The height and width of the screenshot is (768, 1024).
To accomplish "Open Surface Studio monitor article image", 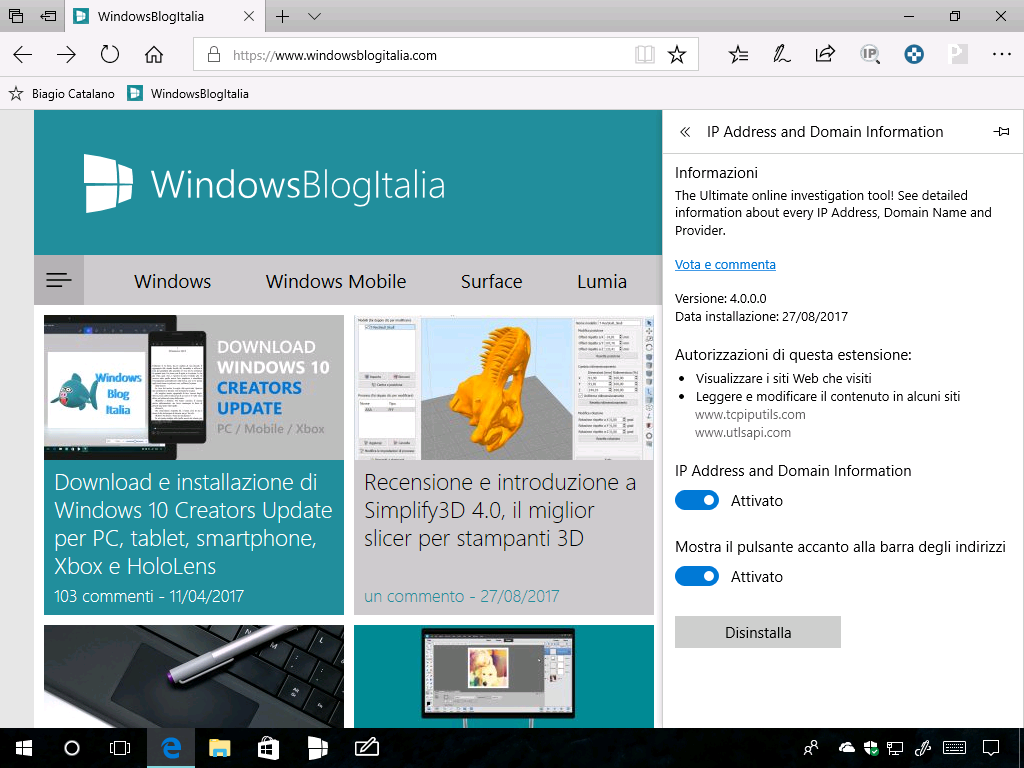I will 504,677.
